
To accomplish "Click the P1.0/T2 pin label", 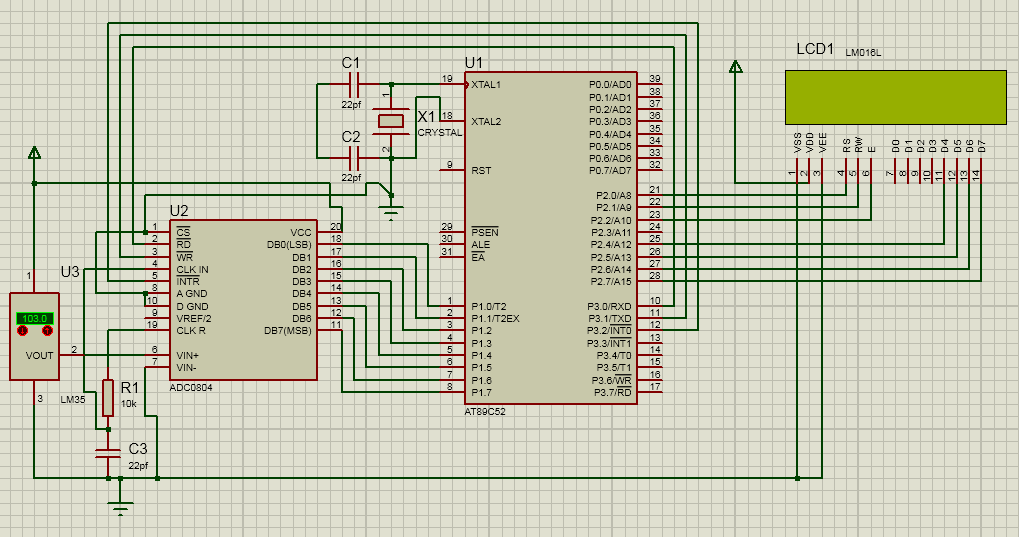I will point(489,306).
